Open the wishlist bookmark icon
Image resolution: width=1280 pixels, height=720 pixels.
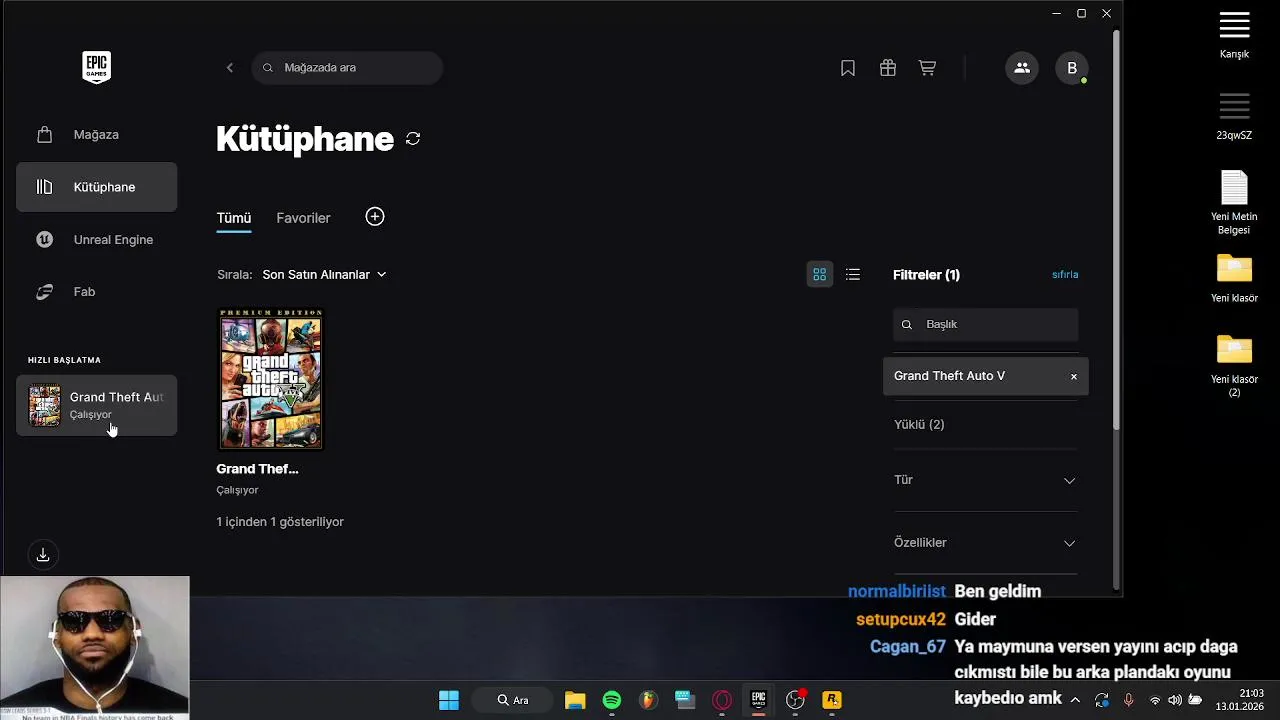848,68
